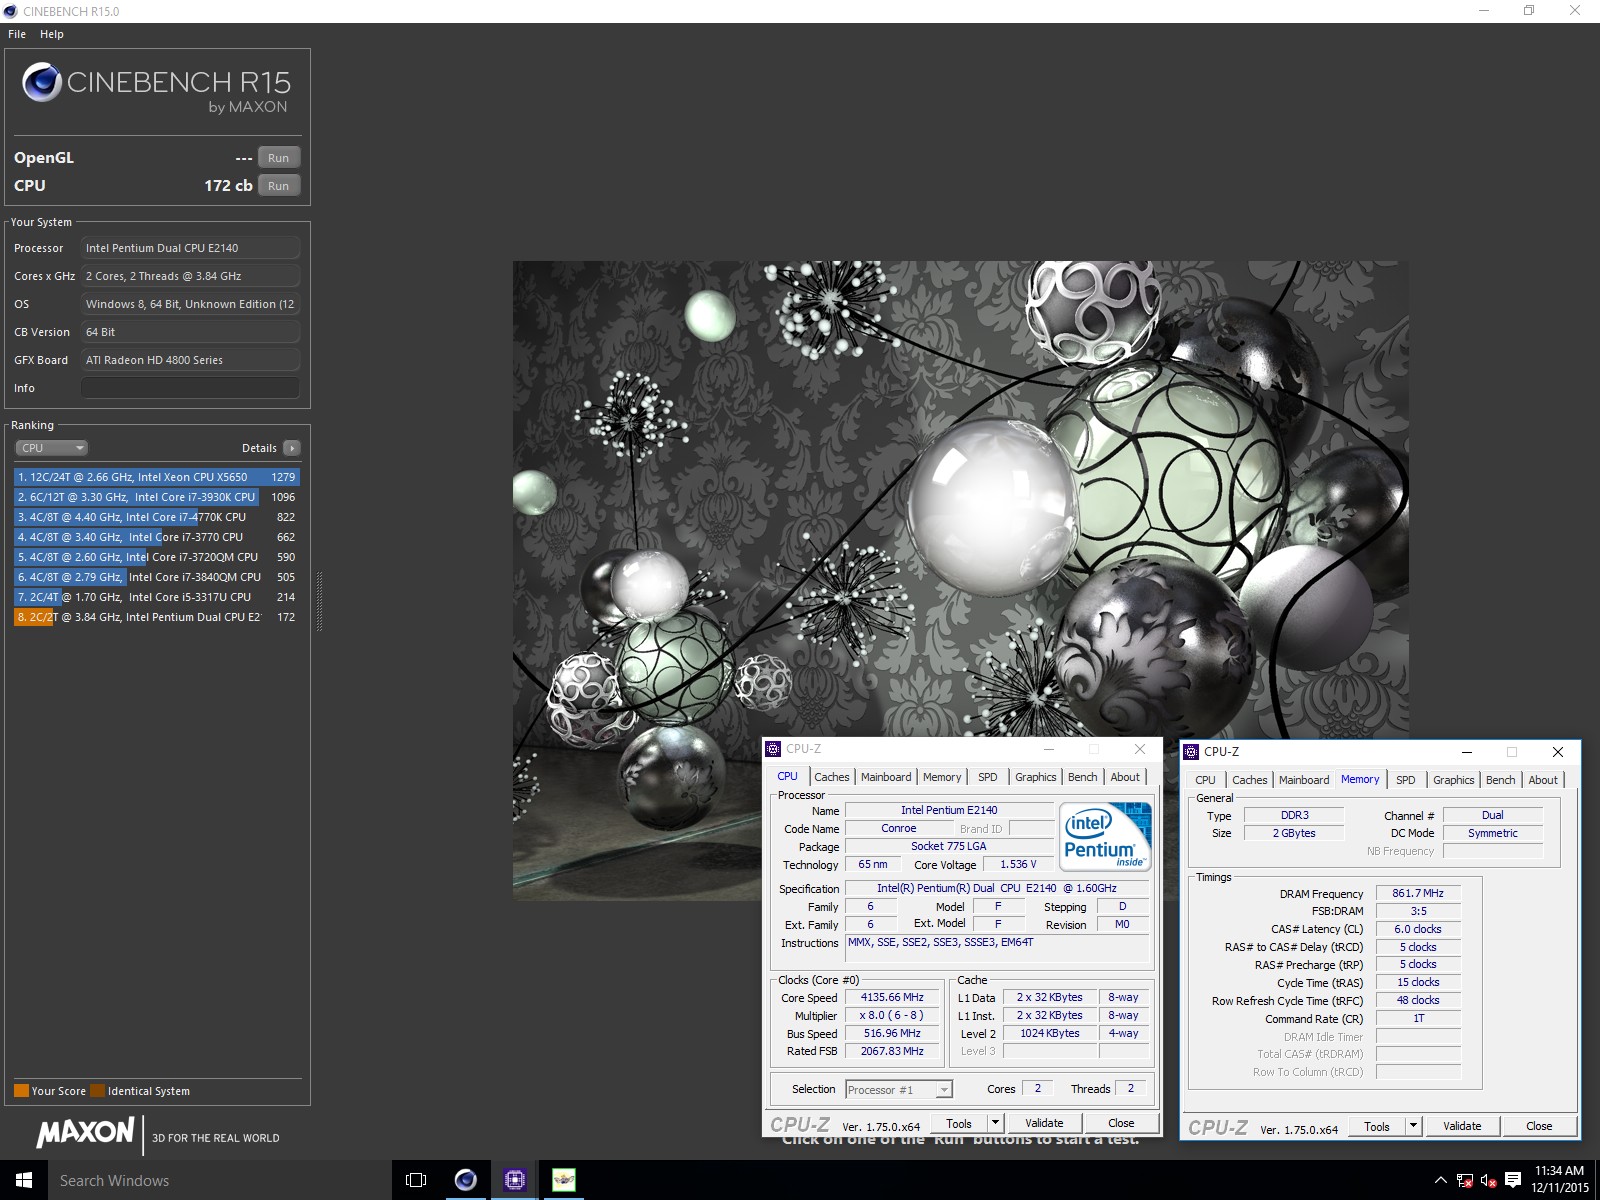
Task: Open Graphics tab in right CPU-Z
Action: [x=1454, y=780]
